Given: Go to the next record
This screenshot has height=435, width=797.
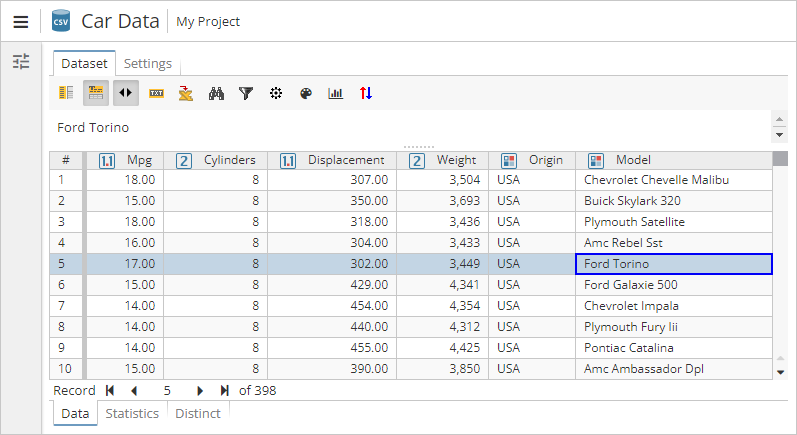Looking at the screenshot, I should coord(200,391).
